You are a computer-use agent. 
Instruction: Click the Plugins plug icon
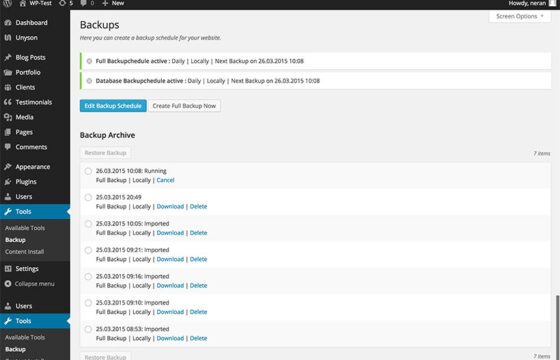(x=8, y=182)
